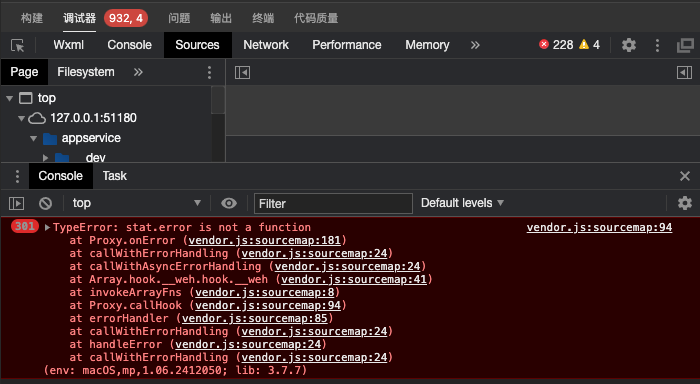Expand the dev folder arrow
This screenshot has width=700, height=384.
45,158
